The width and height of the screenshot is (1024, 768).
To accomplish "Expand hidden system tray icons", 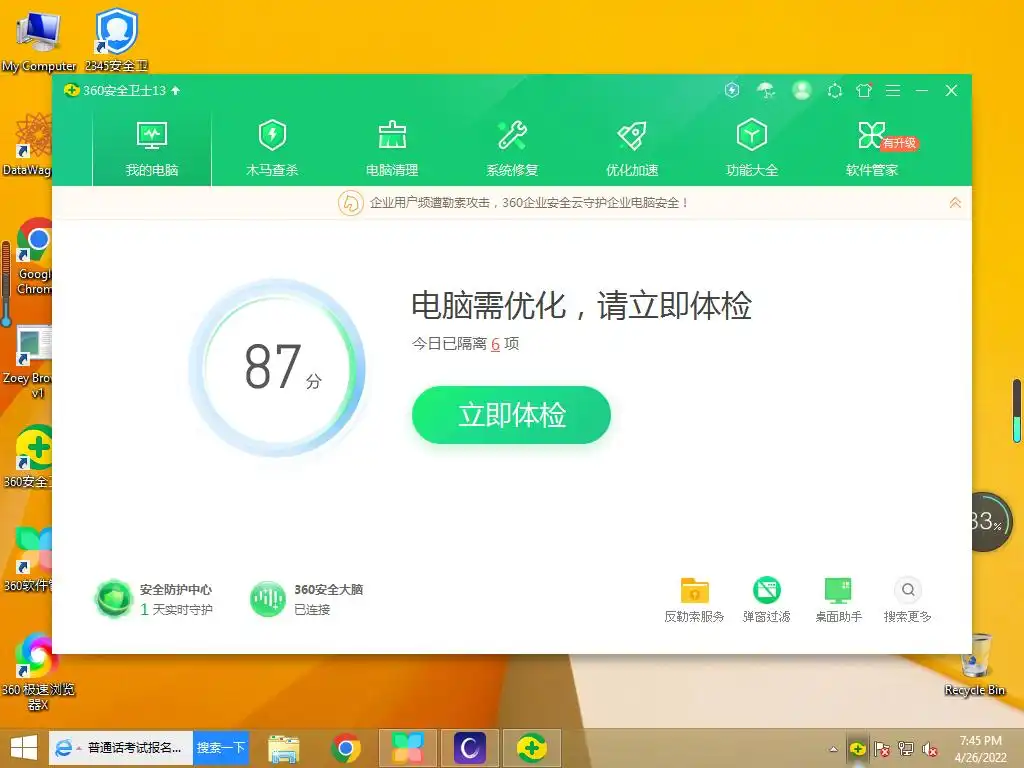I will (x=833, y=749).
